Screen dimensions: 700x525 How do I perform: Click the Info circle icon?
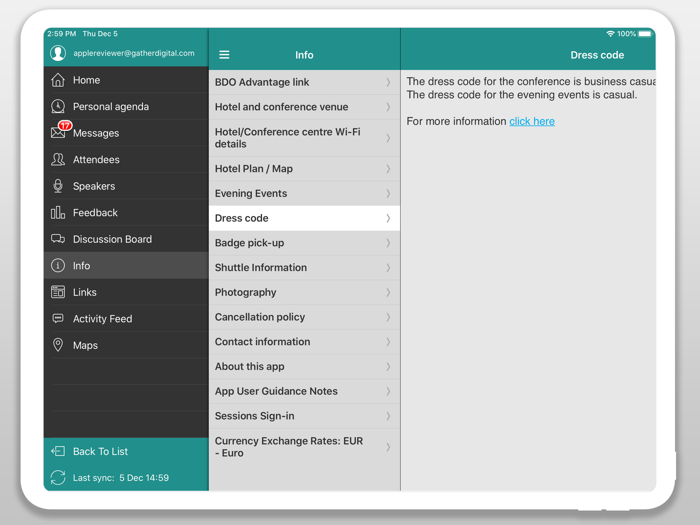click(x=58, y=265)
